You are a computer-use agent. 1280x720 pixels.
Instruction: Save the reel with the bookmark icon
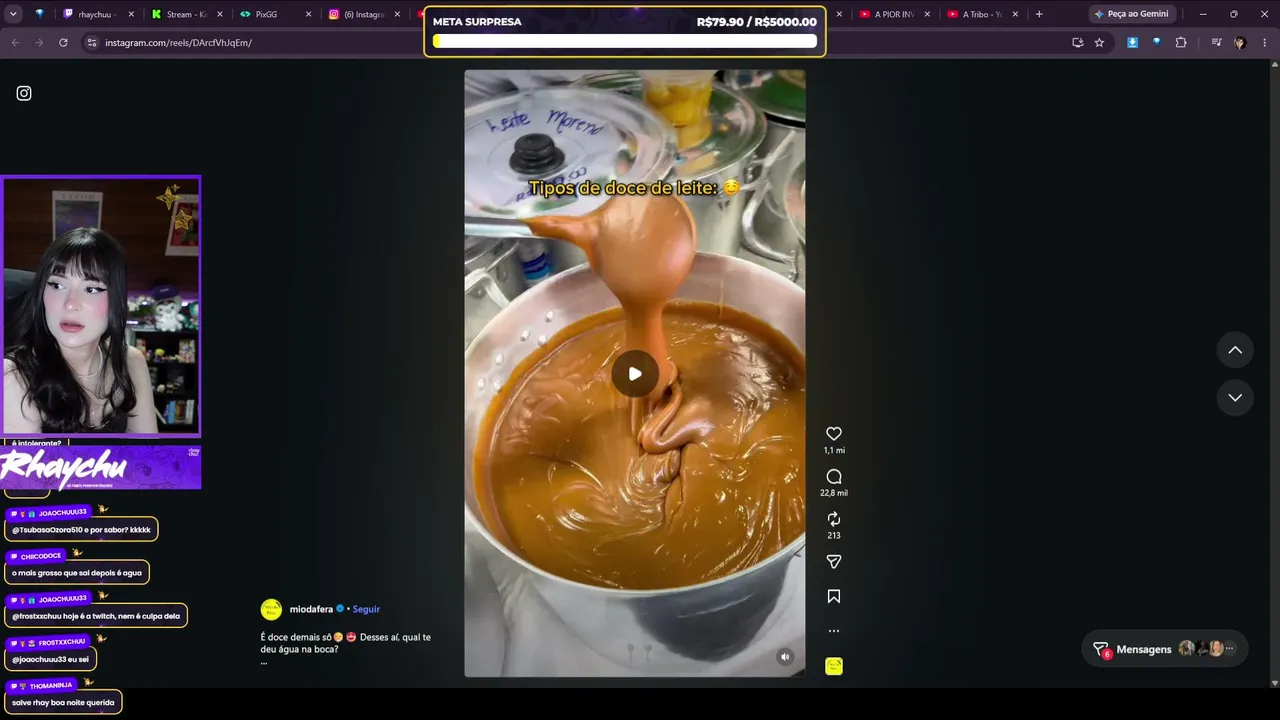834,597
